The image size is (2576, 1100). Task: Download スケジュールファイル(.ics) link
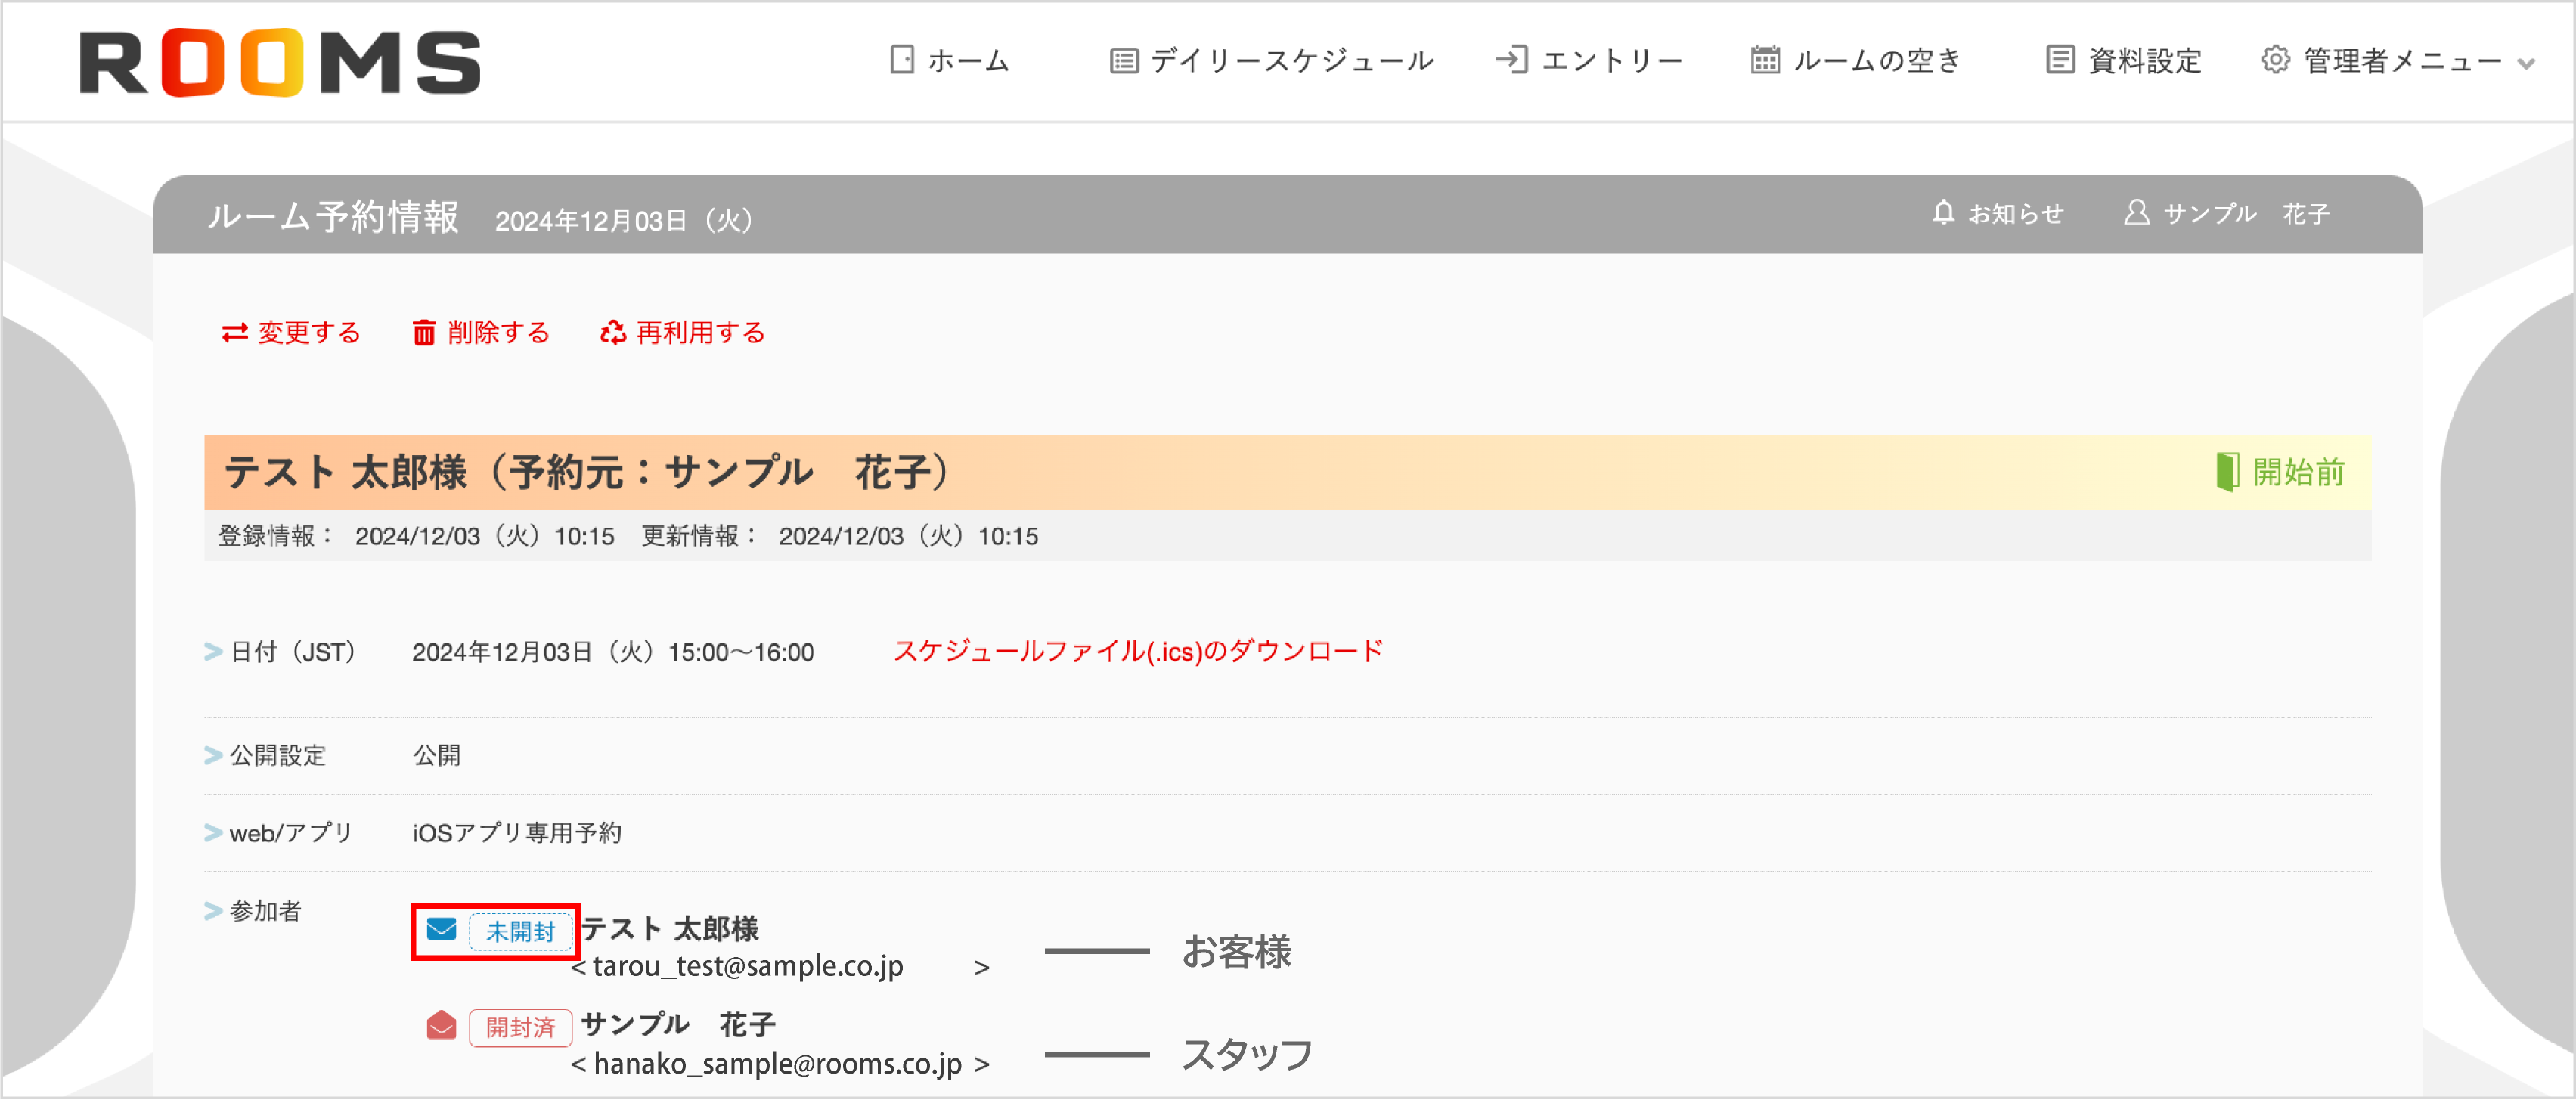coord(1138,651)
